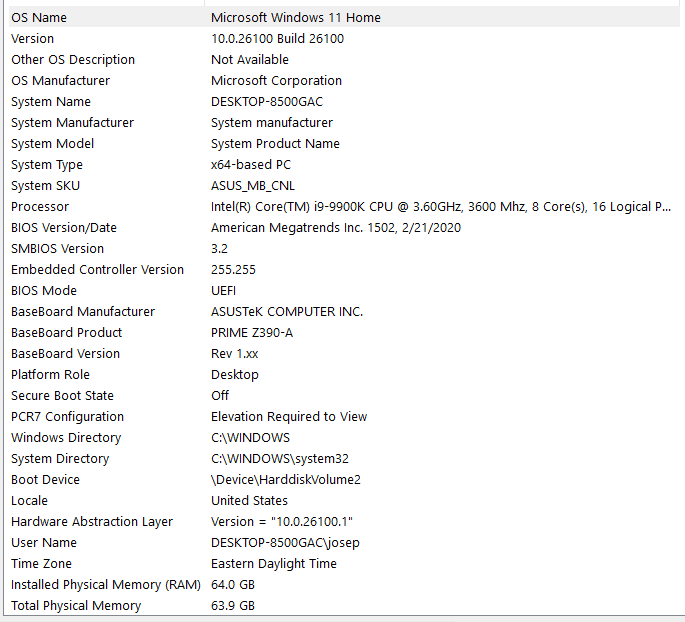The width and height of the screenshot is (685, 622).
Task: Select the PCR7 Configuration label
Action: [67, 416]
